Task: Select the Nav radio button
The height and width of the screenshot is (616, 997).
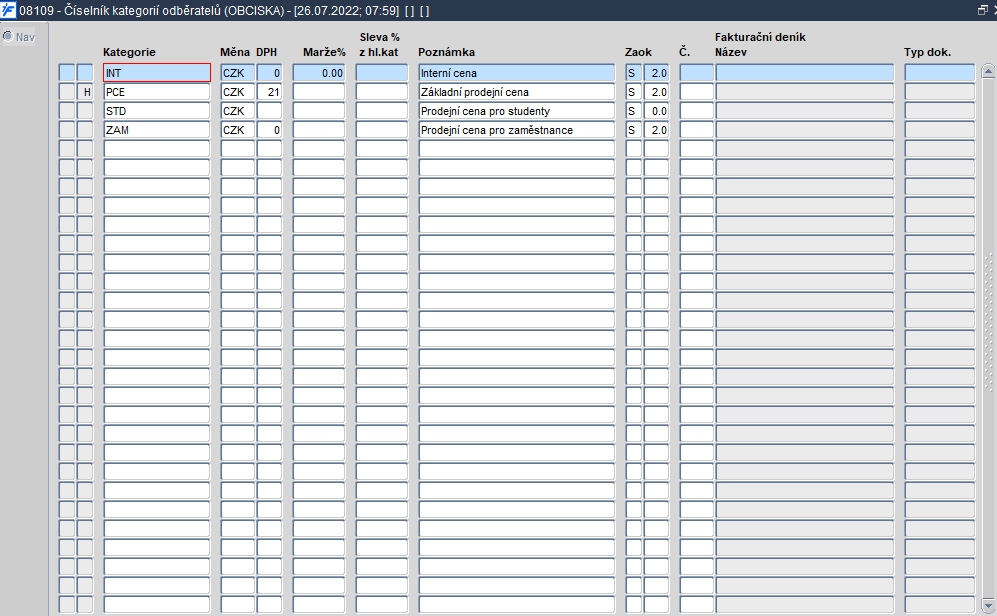Action: tap(8, 36)
